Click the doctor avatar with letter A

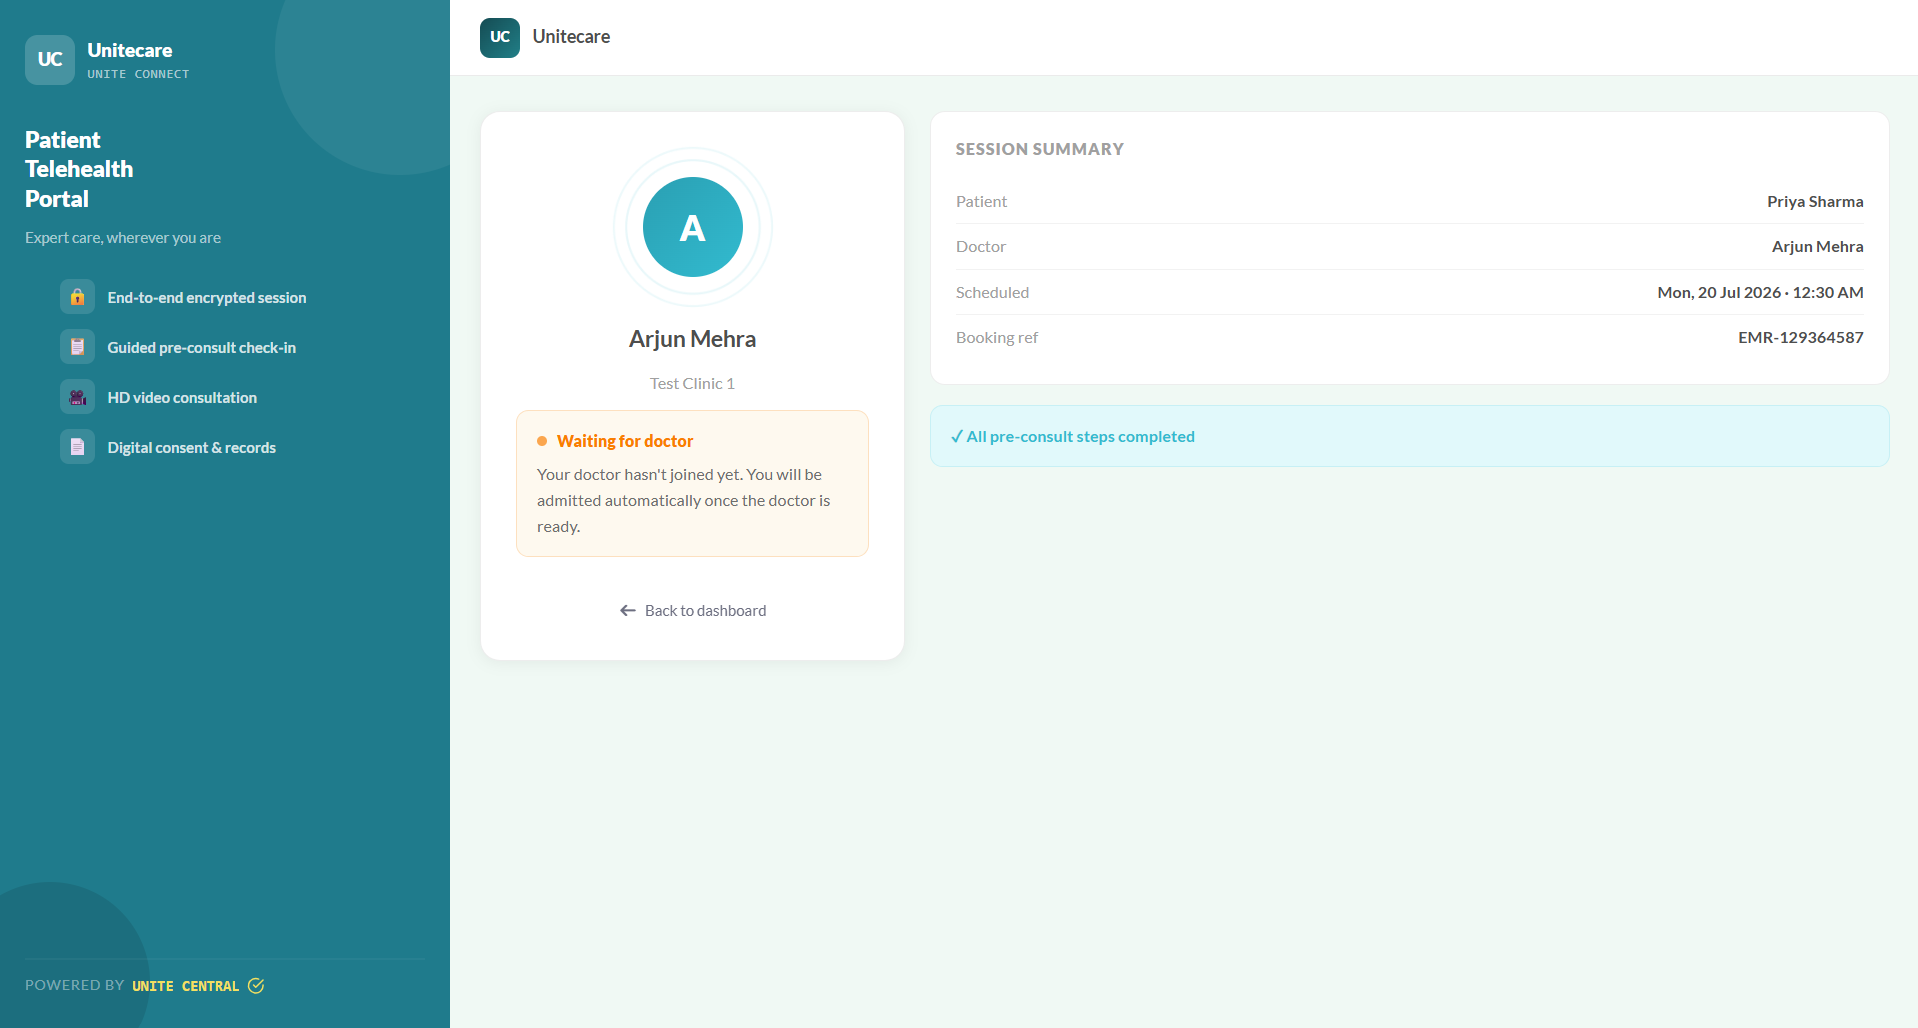[x=693, y=227]
